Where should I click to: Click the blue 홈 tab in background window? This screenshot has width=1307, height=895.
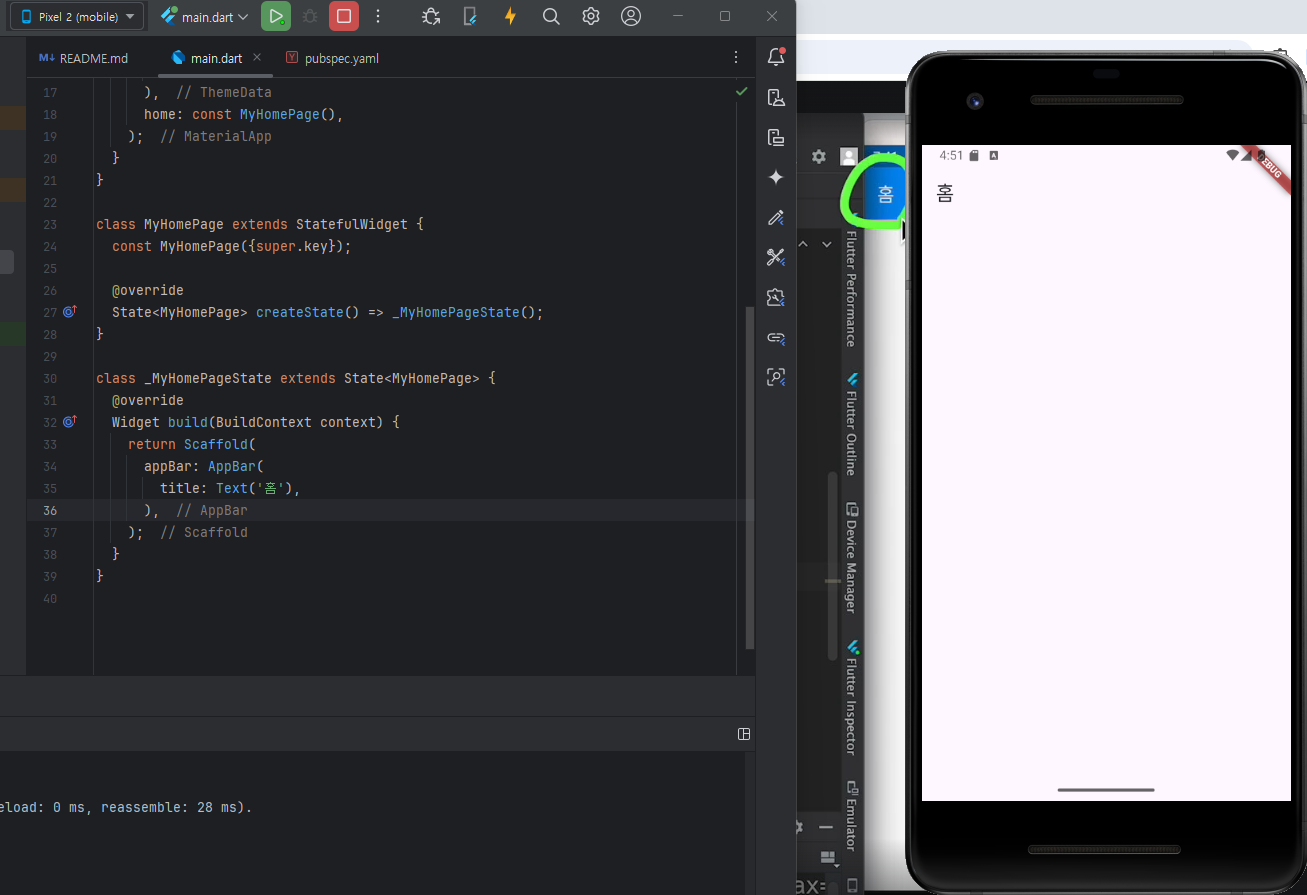(x=885, y=193)
